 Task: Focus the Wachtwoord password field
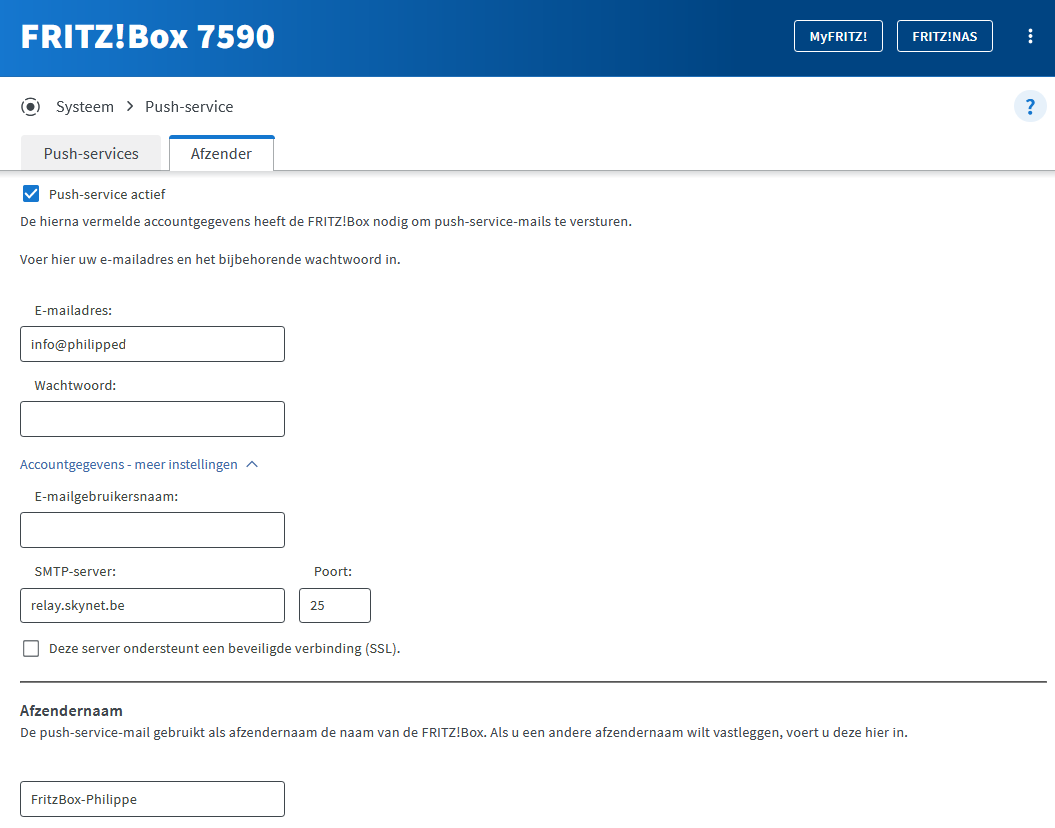(x=152, y=419)
